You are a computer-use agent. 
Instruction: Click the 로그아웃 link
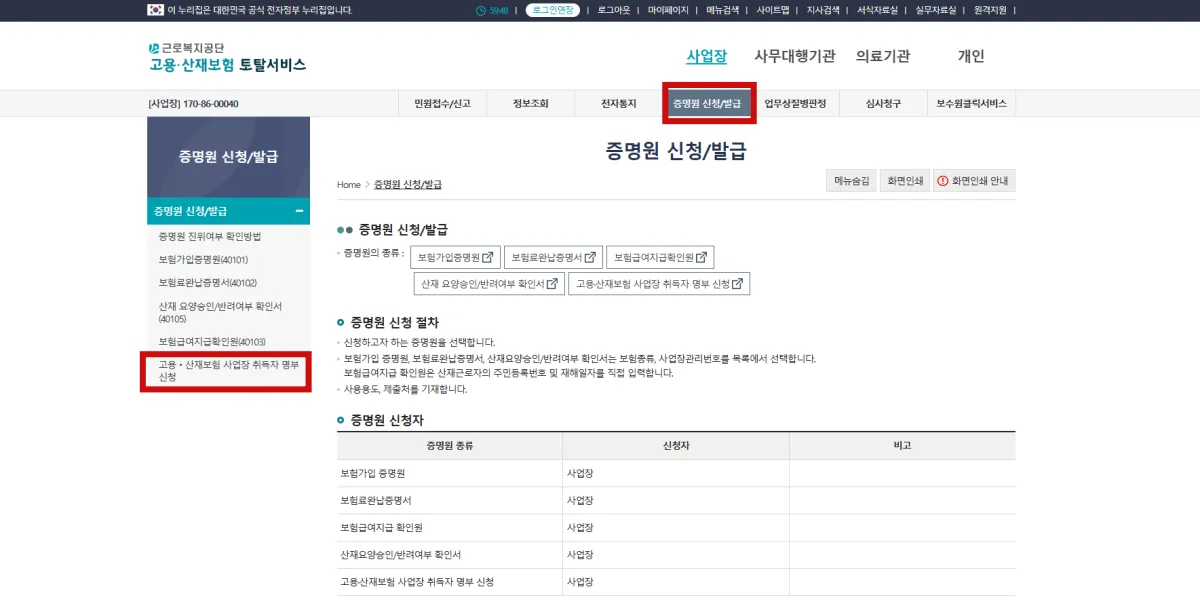point(614,10)
